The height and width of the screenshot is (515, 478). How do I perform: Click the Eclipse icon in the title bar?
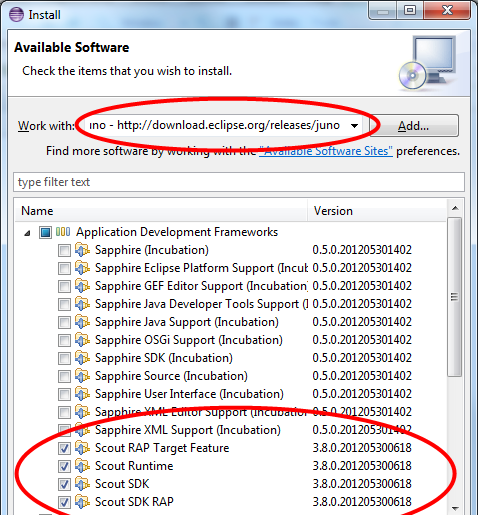(16, 15)
